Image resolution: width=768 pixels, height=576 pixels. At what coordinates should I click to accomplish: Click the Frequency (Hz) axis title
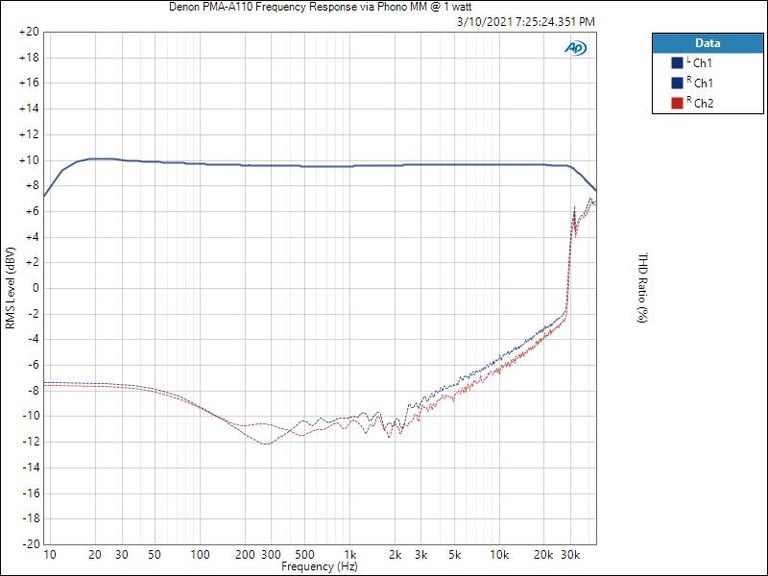[x=319, y=566]
